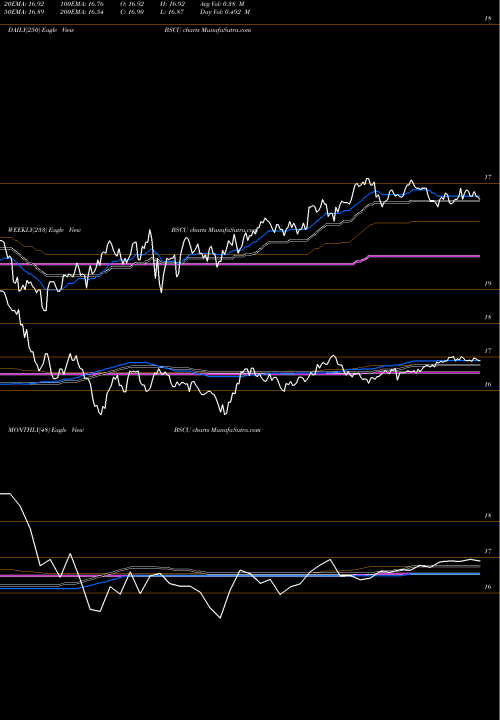Select the 'Avg Vol' readout
The width and height of the screenshot is (500, 720).
222,4
